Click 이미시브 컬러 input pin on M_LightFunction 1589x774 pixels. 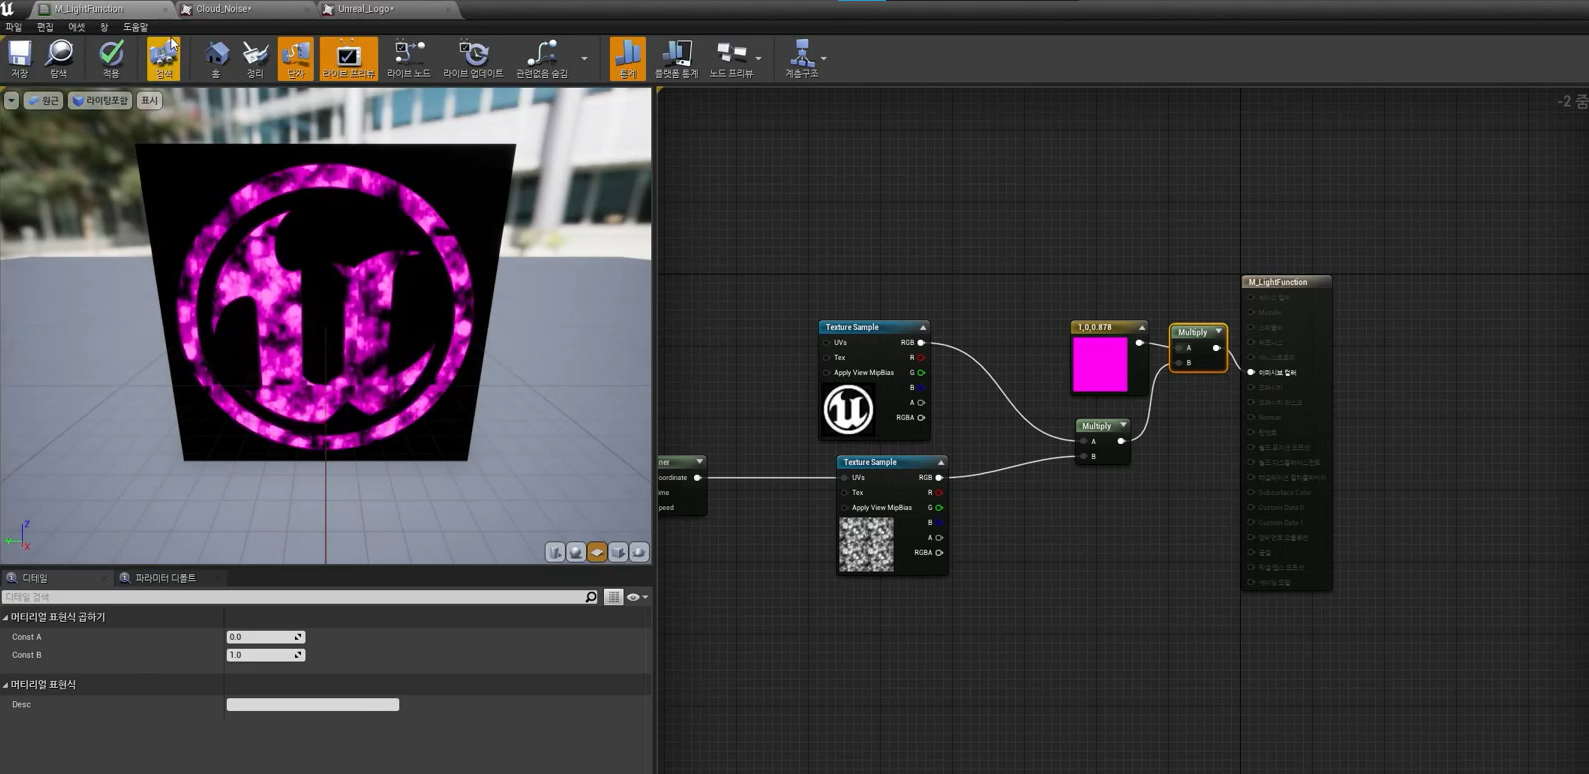click(1251, 372)
